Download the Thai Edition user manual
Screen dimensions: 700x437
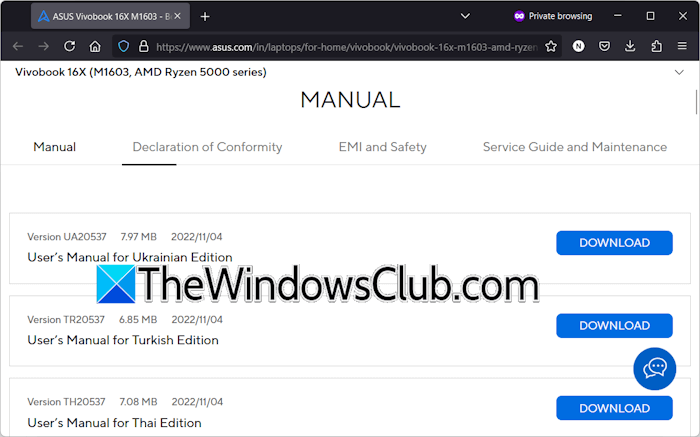pyautogui.click(x=614, y=408)
